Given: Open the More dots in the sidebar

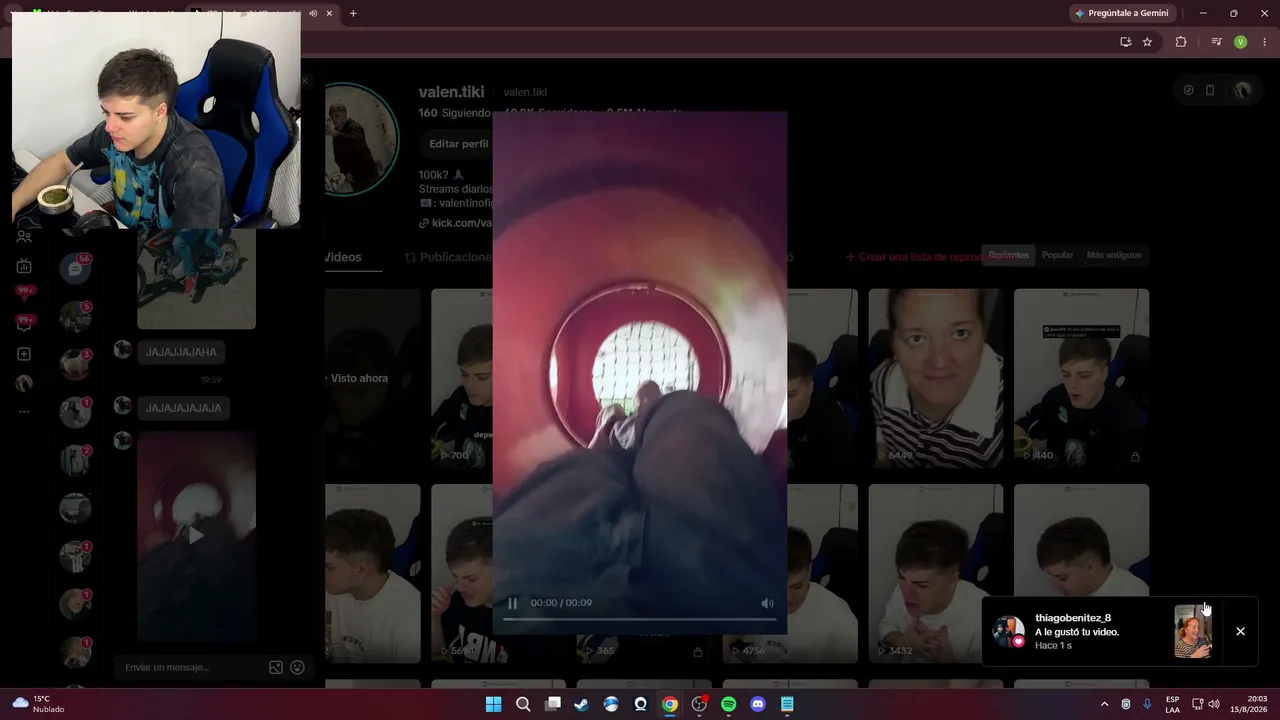Looking at the screenshot, I should coord(24,412).
